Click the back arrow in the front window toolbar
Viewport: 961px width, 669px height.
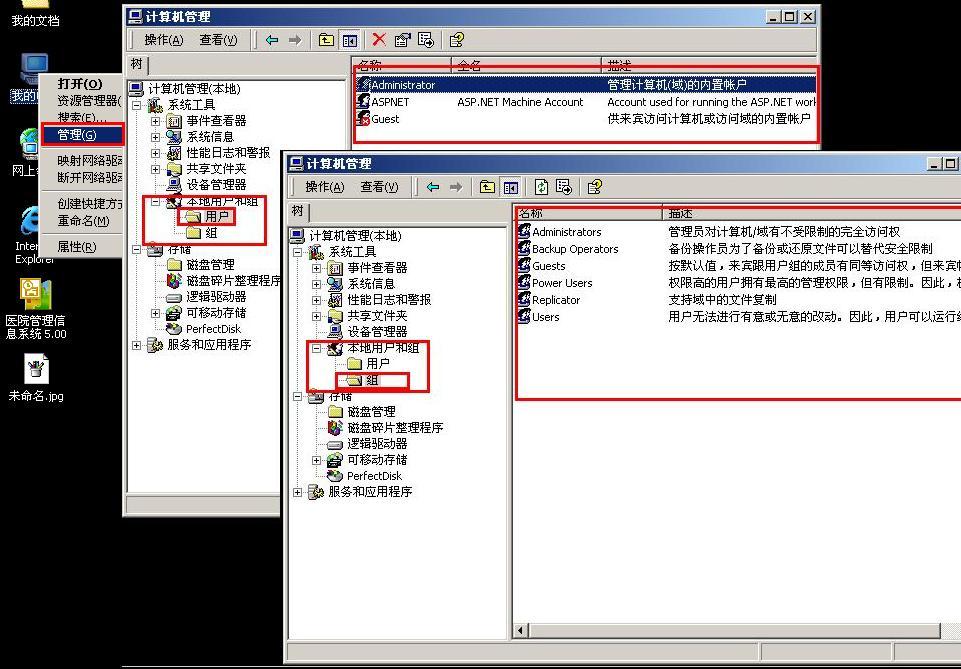pyautogui.click(x=433, y=187)
